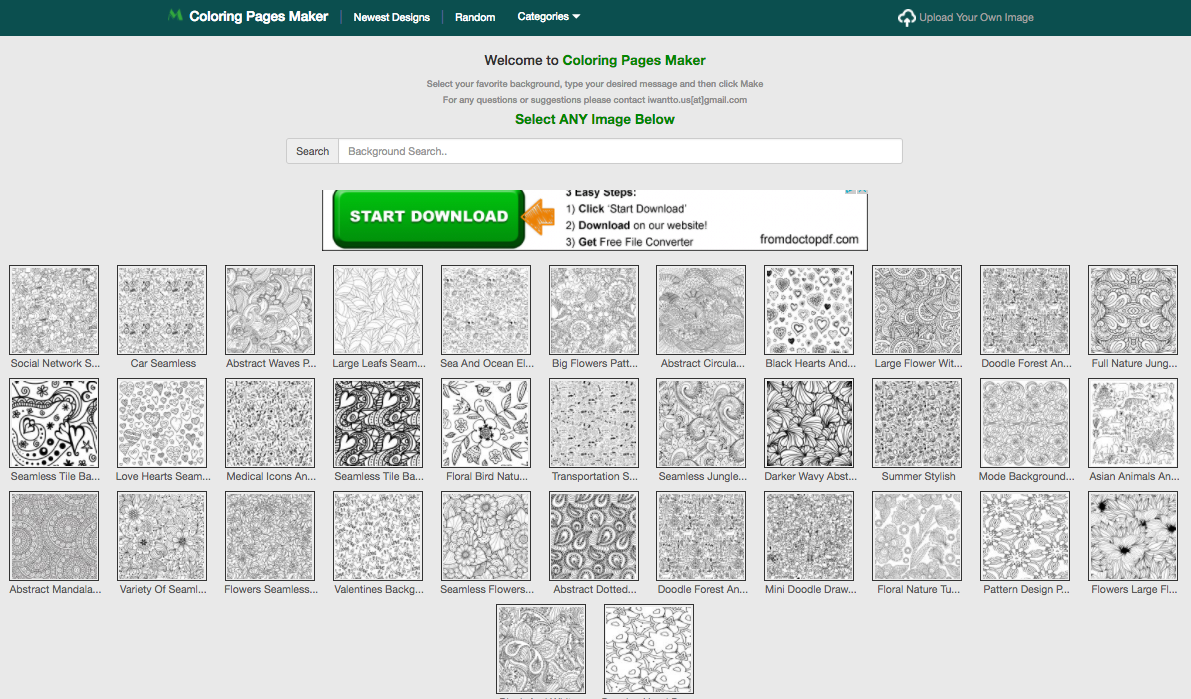Pick the Abstract Mandala thumbnail
Screen dimensions: 1191x699
pos(54,536)
